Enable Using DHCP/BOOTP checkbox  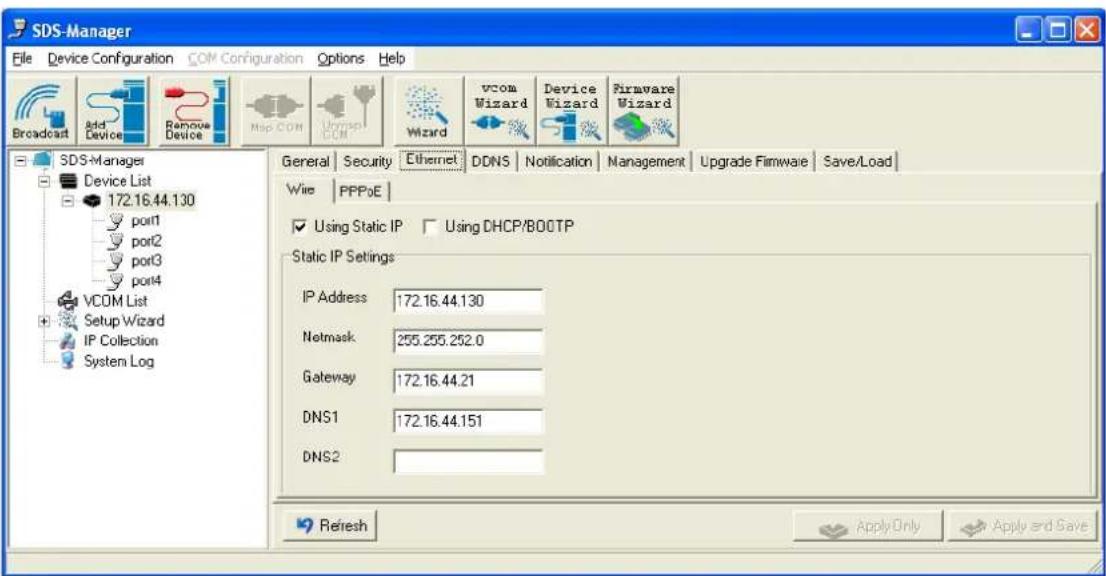pyautogui.click(x=430, y=226)
